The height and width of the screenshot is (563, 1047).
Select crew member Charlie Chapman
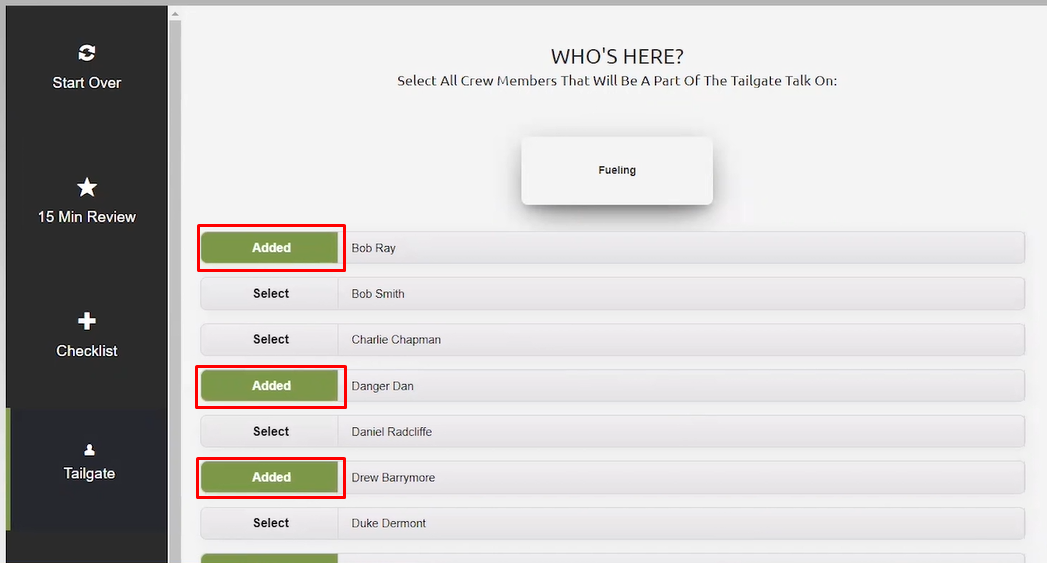pyautogui.click(x=270, y=339)
